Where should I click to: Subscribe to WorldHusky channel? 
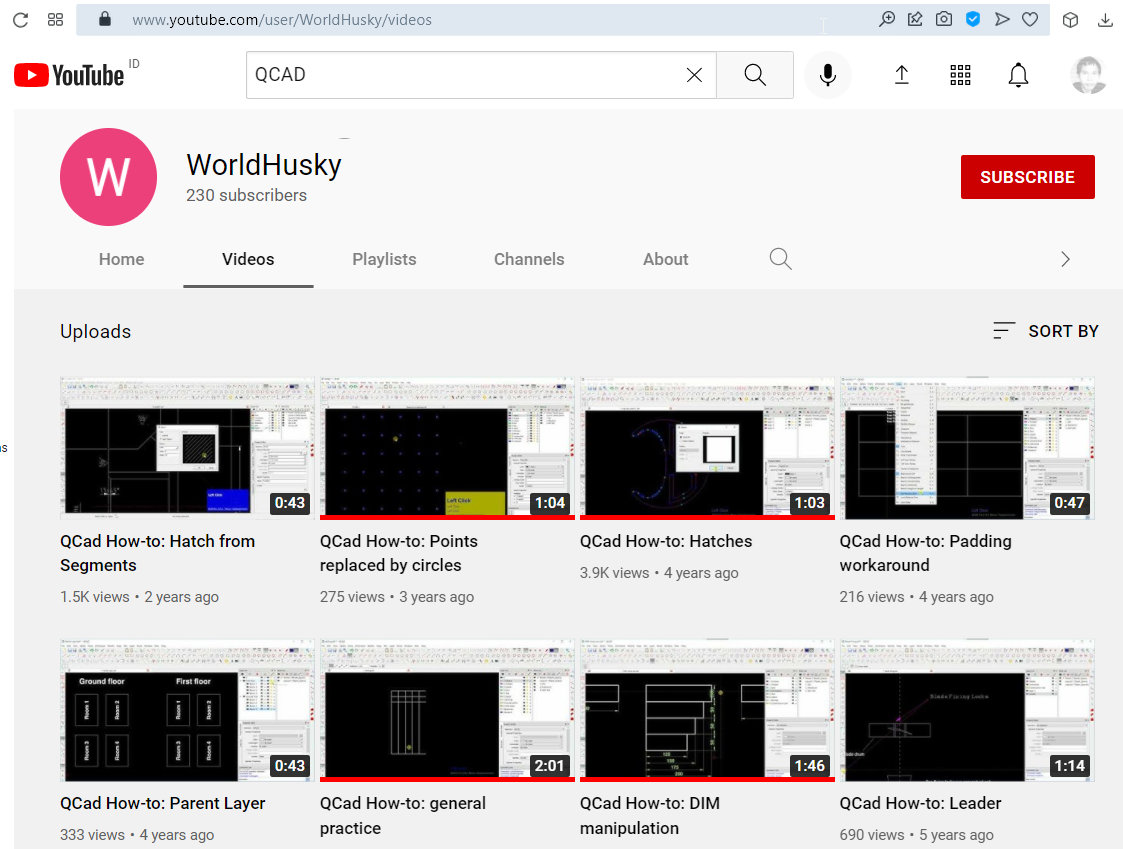[x=1027, y=177]
